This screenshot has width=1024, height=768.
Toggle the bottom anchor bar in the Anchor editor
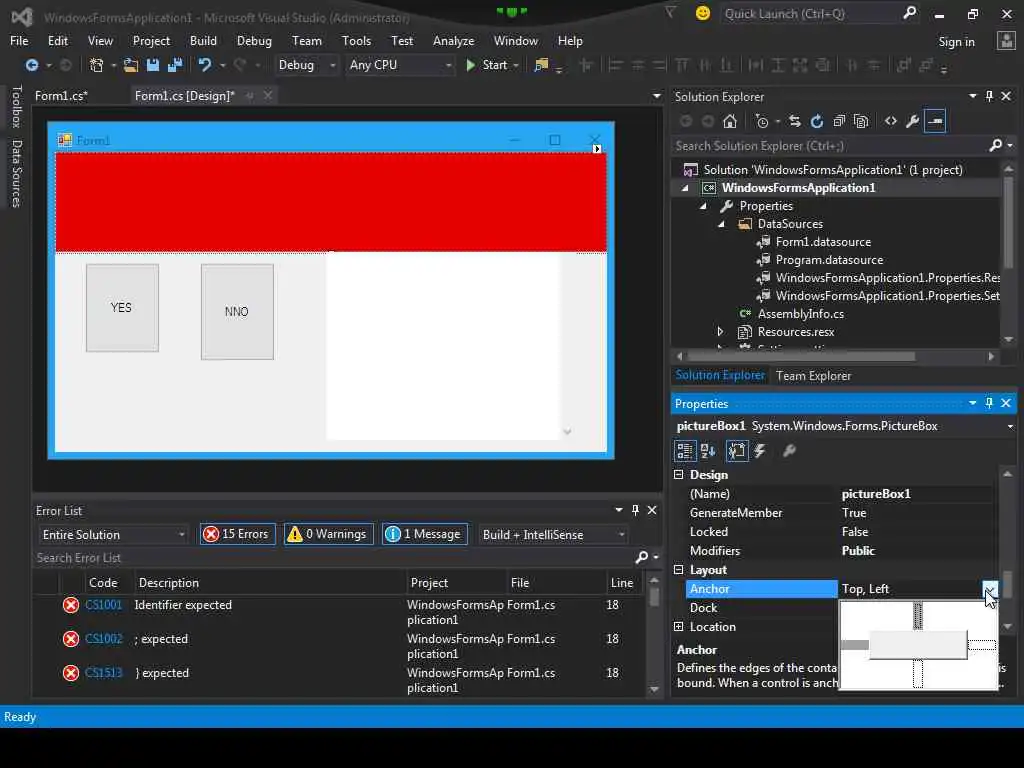(x=918, y=674)
